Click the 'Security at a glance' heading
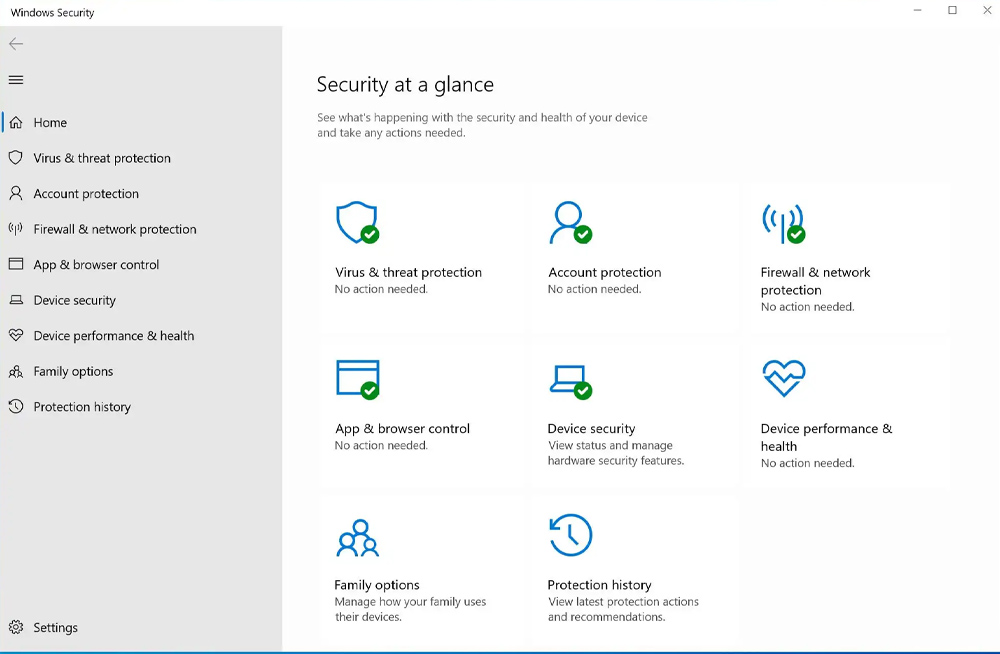This screenshot has width=1000, height=654. pyautogui.click(x=405, y=85)
